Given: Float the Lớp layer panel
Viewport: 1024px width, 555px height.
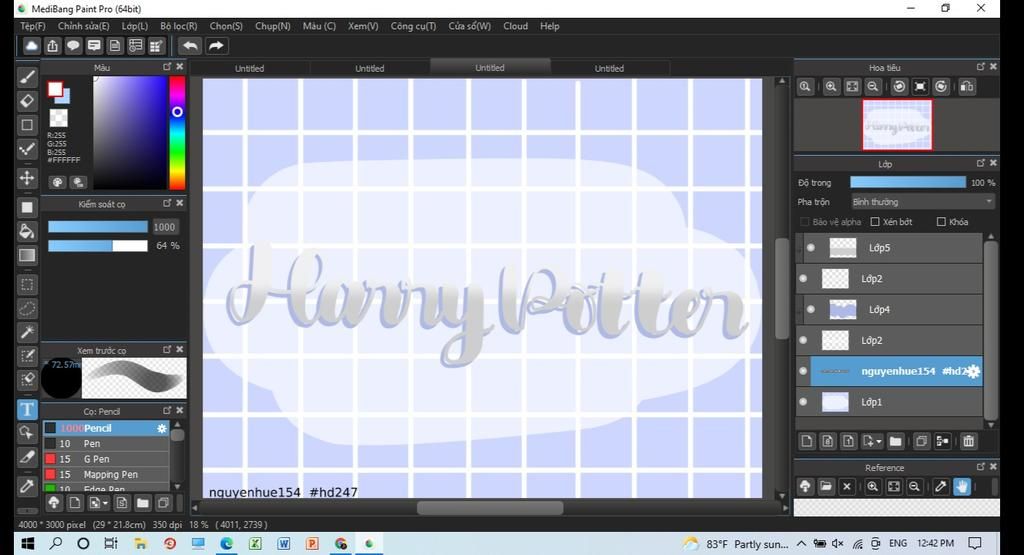Looking at the screenshot, I should (980, 163).
